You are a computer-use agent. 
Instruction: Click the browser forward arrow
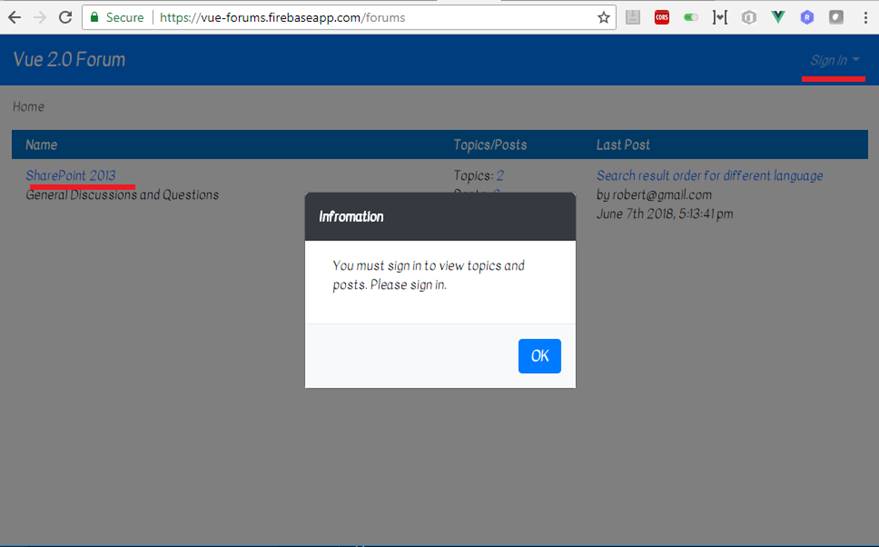pyautogui.click(x=39, y=17)
